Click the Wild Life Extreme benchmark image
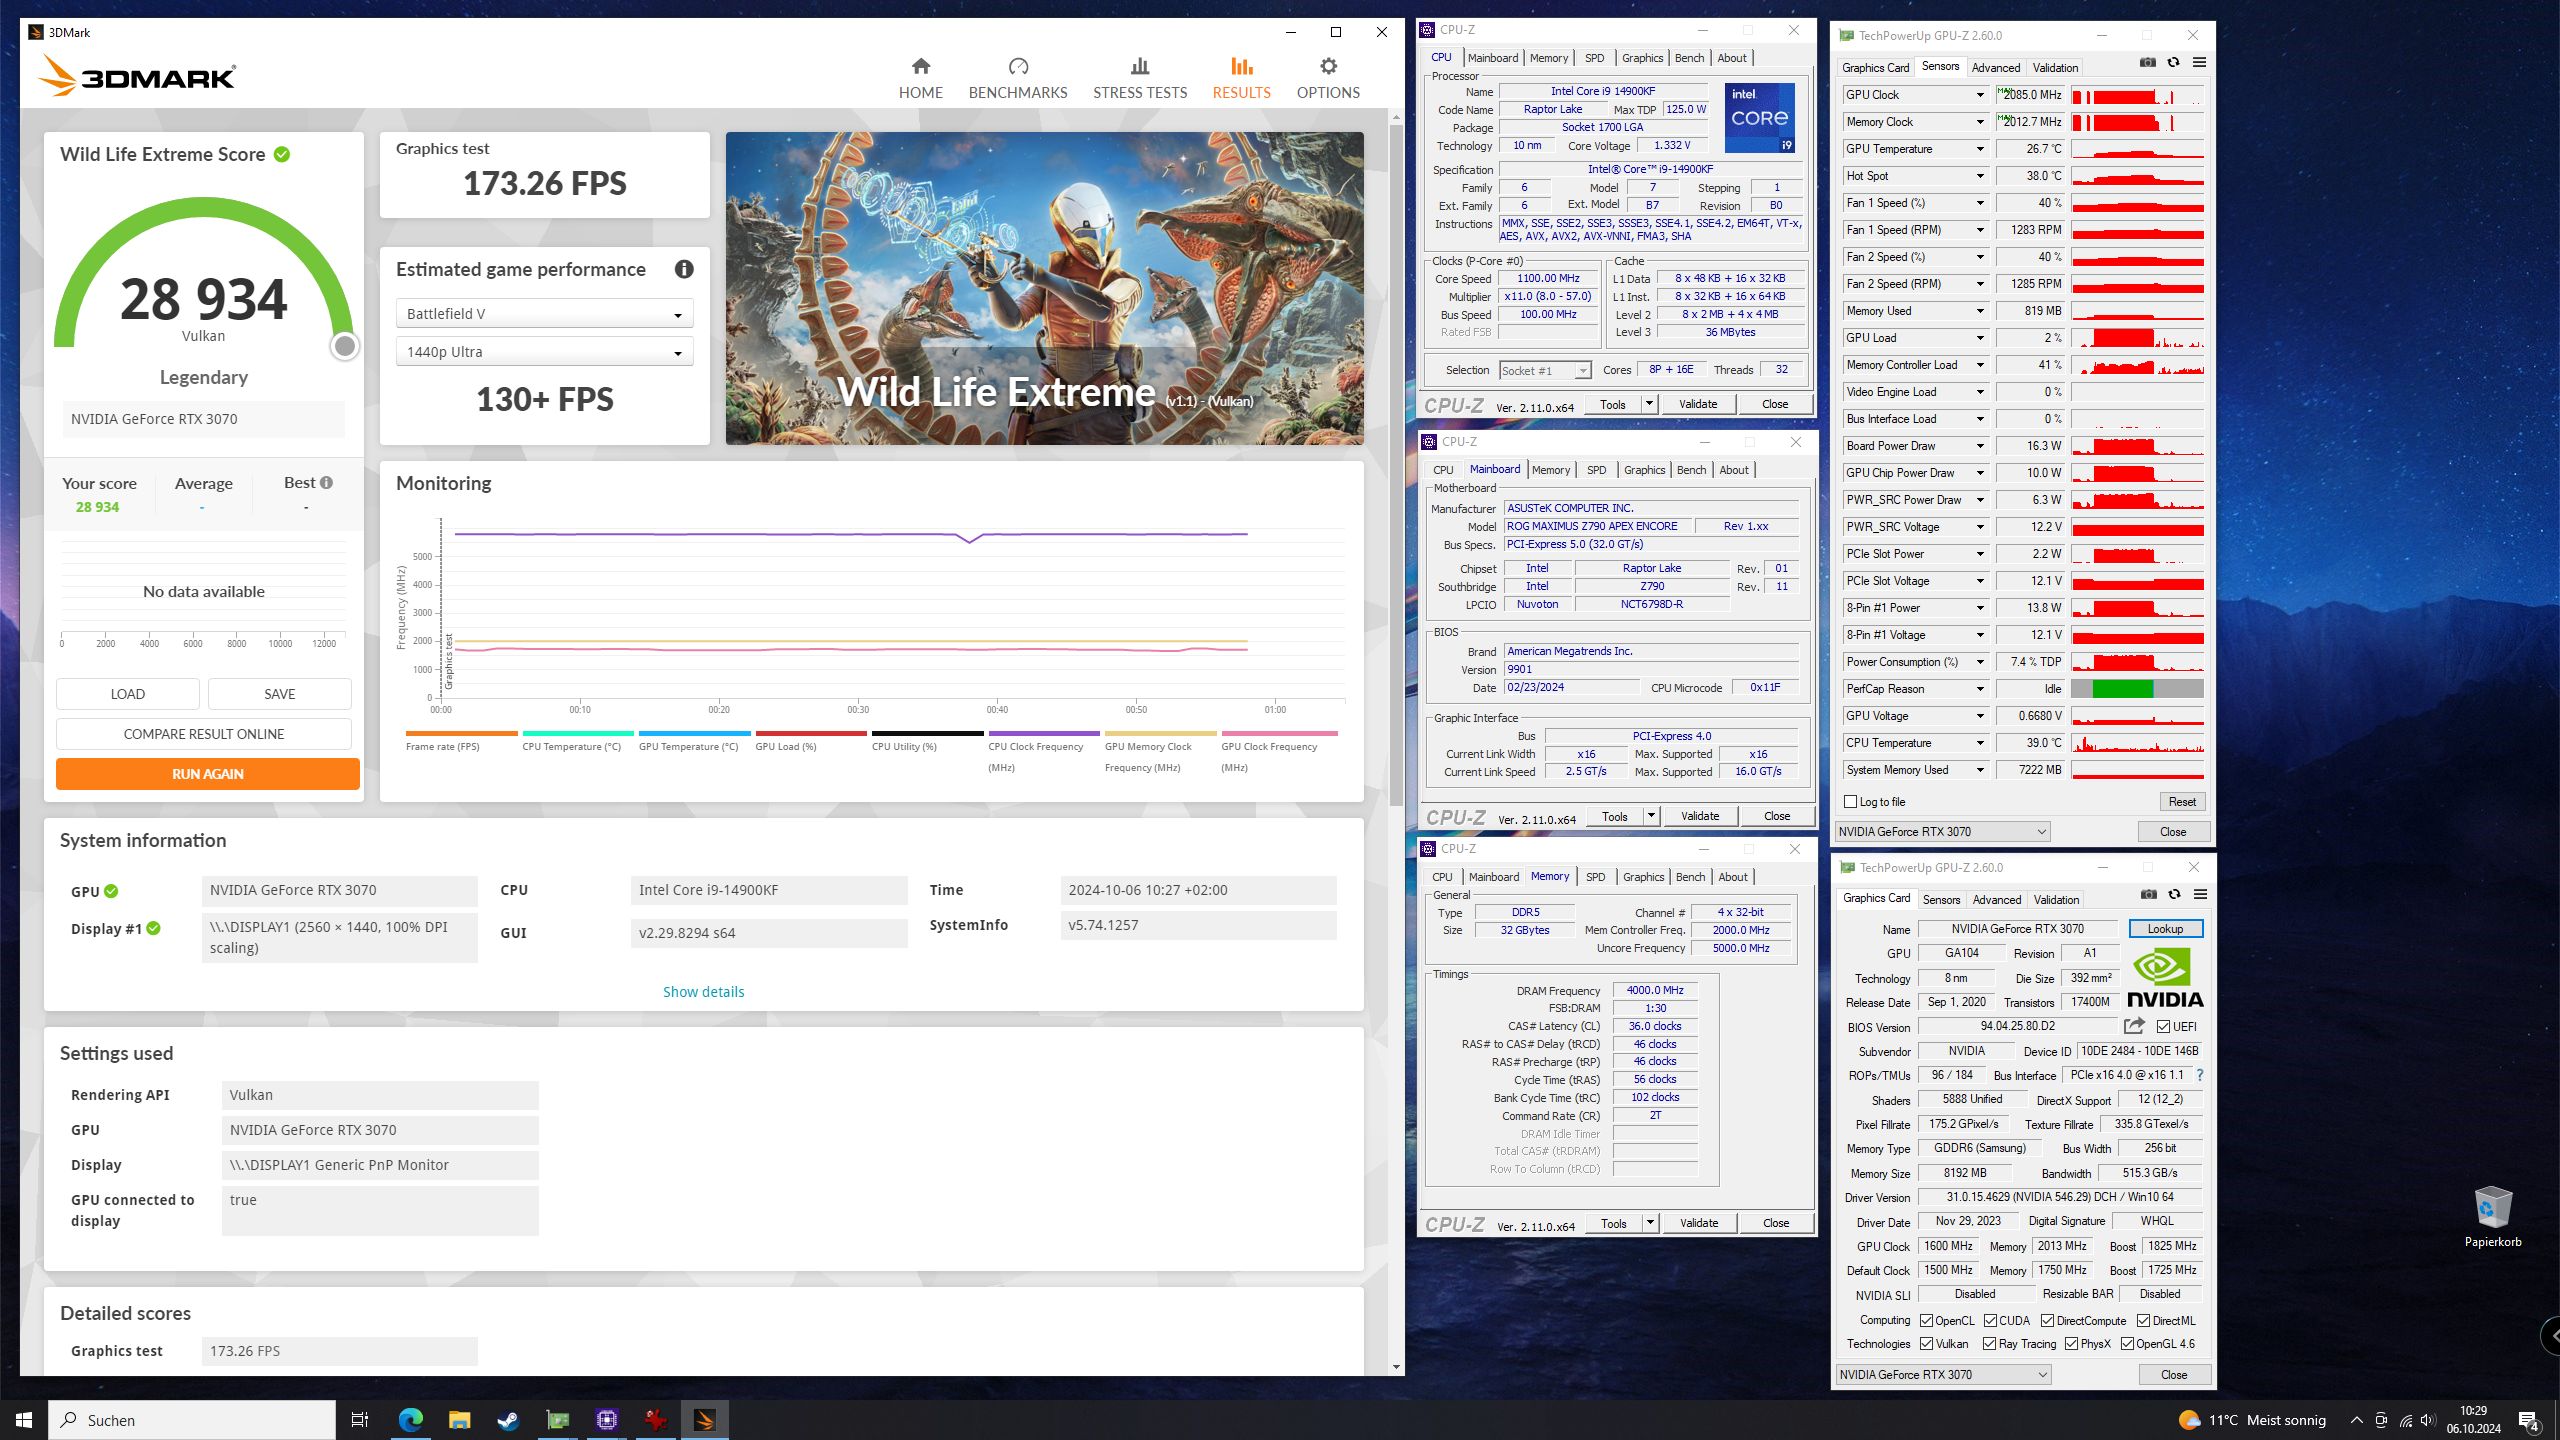2560x1440 pixels. (1044, 288)
